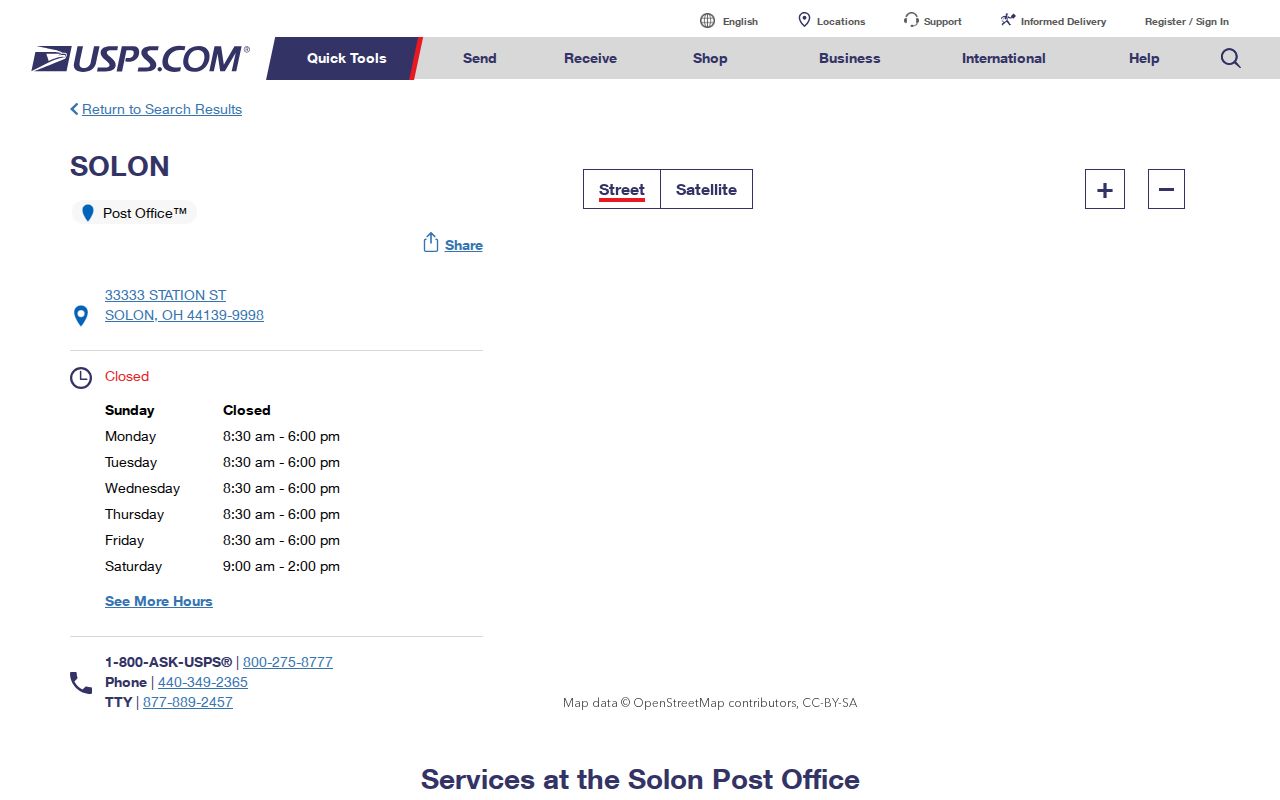1280x800 pixels.
Task: Click the English language link
Action: click(740, 21)
